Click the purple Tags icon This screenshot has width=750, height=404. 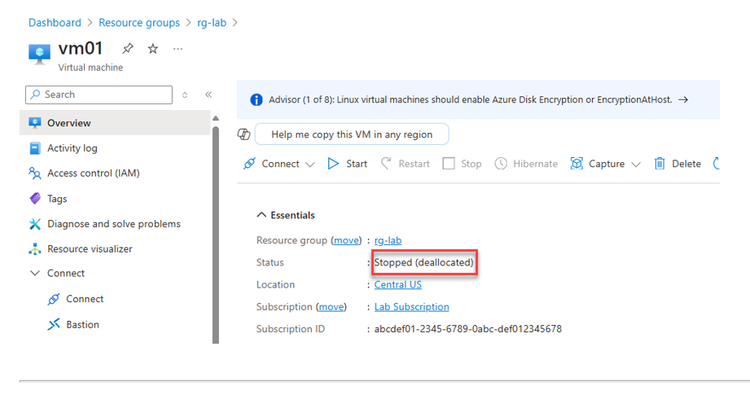pos(35,198)
